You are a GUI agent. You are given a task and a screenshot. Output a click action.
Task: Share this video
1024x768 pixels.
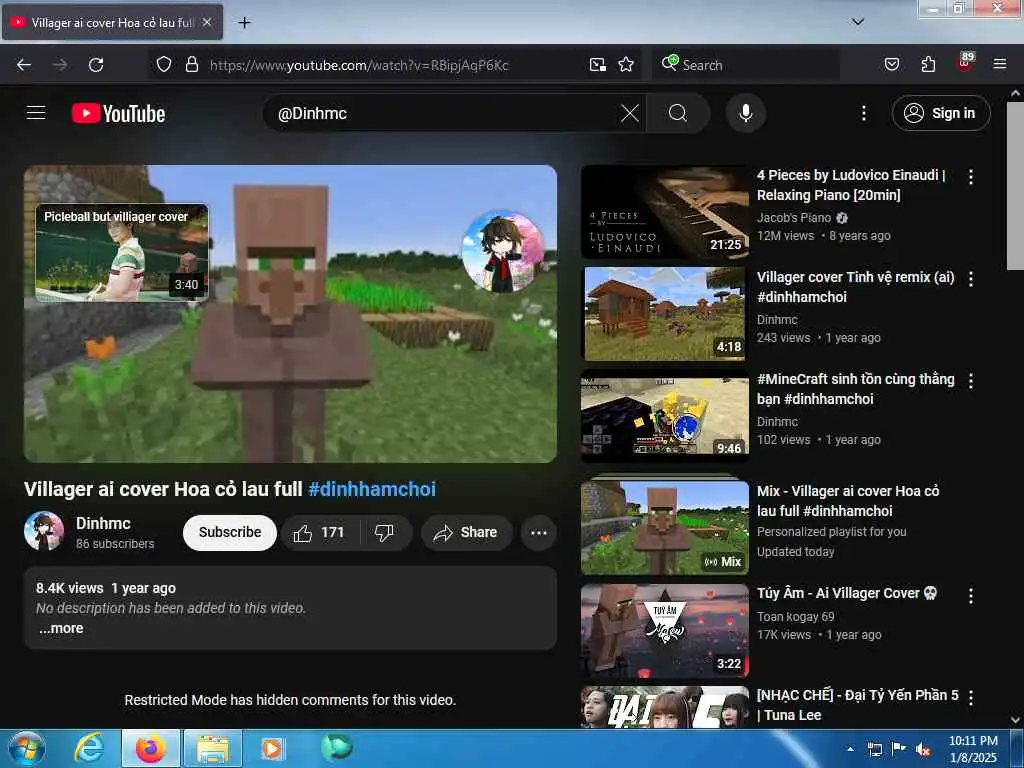pyautogui.click(x=465, y=533)
